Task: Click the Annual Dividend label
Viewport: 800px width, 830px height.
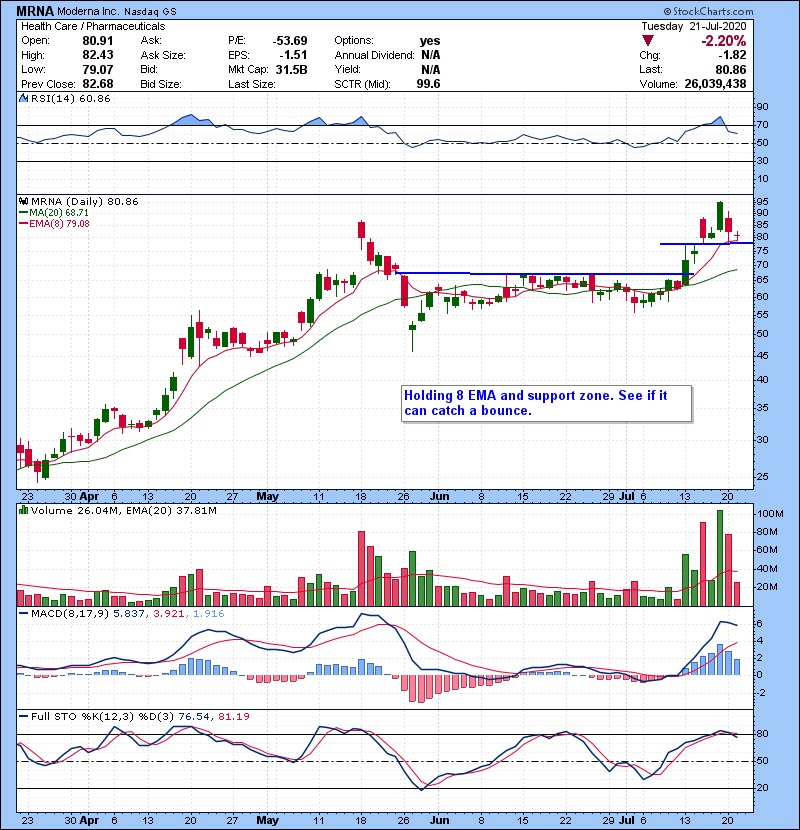Action: (x=374, y=55)
